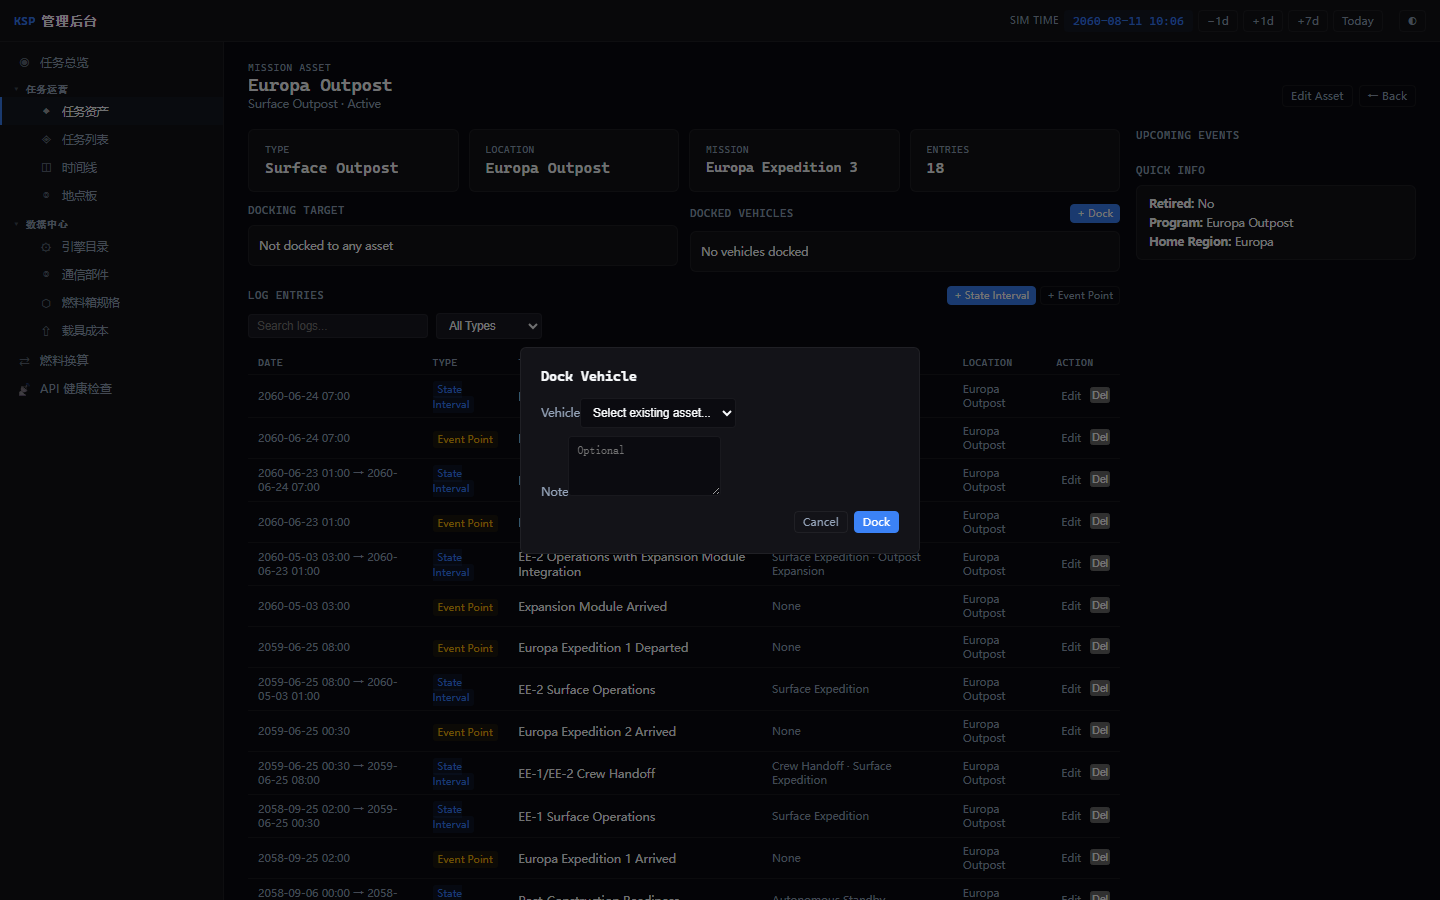Viewport: 1440px width, 900px height.
Task: Open 任务列表 icon in sidebar
Action: tap(46, 139)
